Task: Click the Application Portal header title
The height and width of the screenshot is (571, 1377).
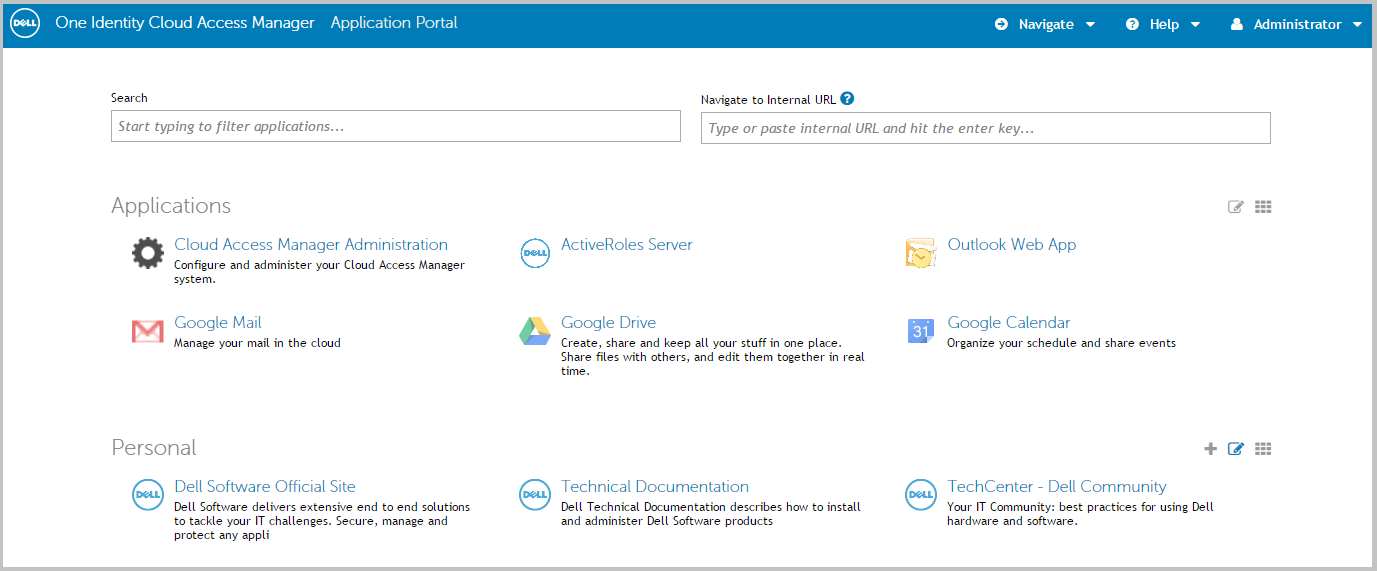Action: tap(394, 23)
